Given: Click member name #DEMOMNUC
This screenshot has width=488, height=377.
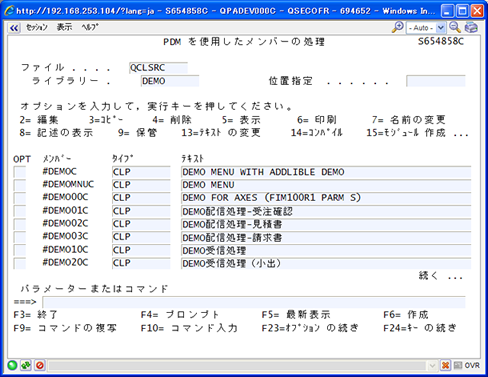Looking at the screenshot, I should (x=68, y=184).
